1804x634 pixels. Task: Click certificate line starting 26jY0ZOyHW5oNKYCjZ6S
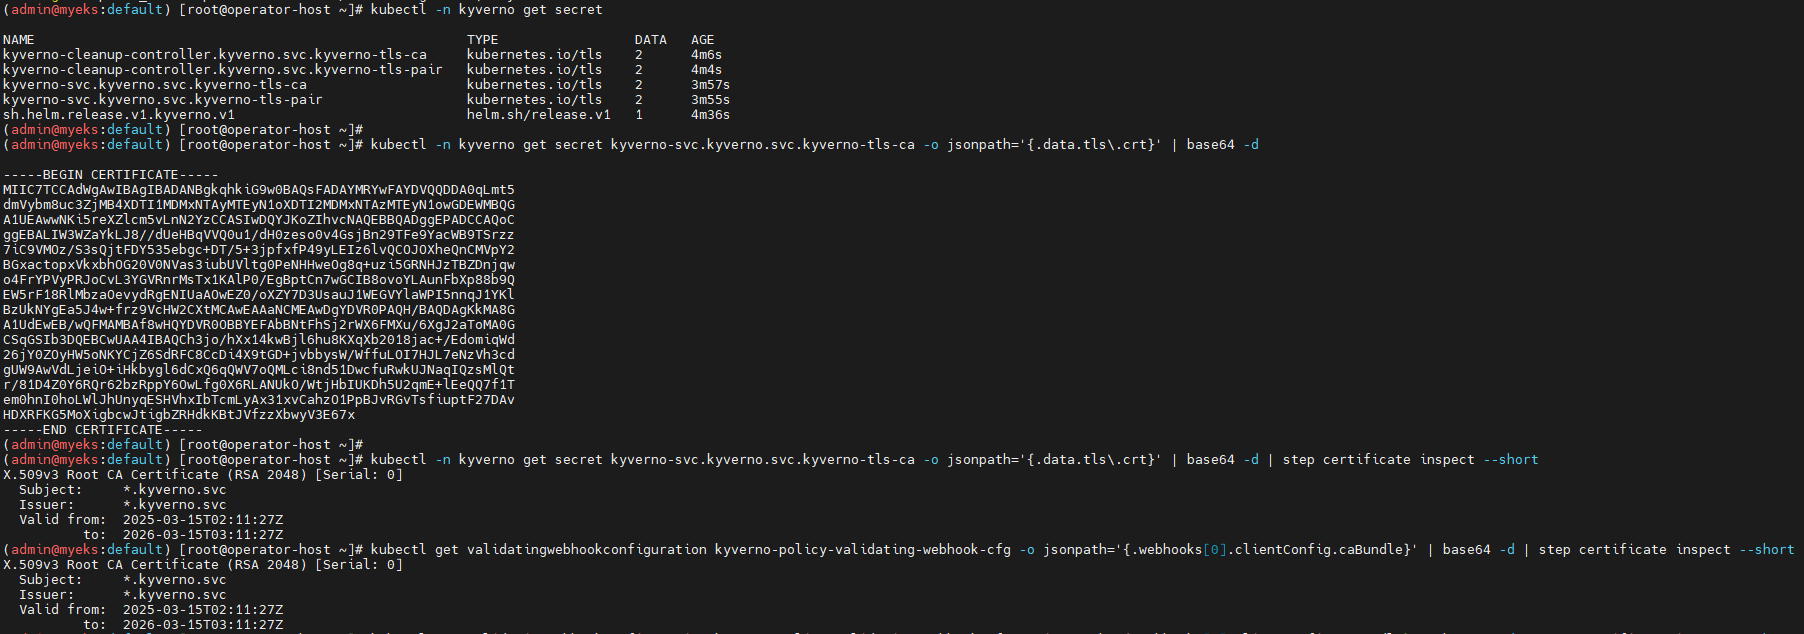coord(259,355)
